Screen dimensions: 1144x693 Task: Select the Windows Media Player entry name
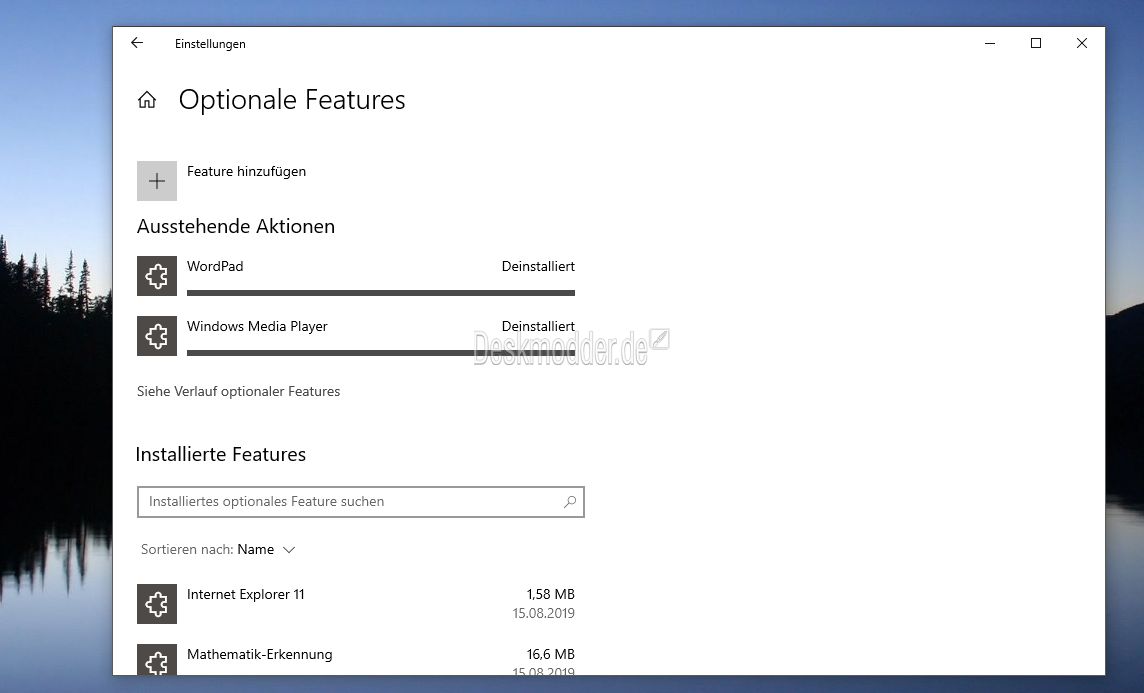click(258, 326)
